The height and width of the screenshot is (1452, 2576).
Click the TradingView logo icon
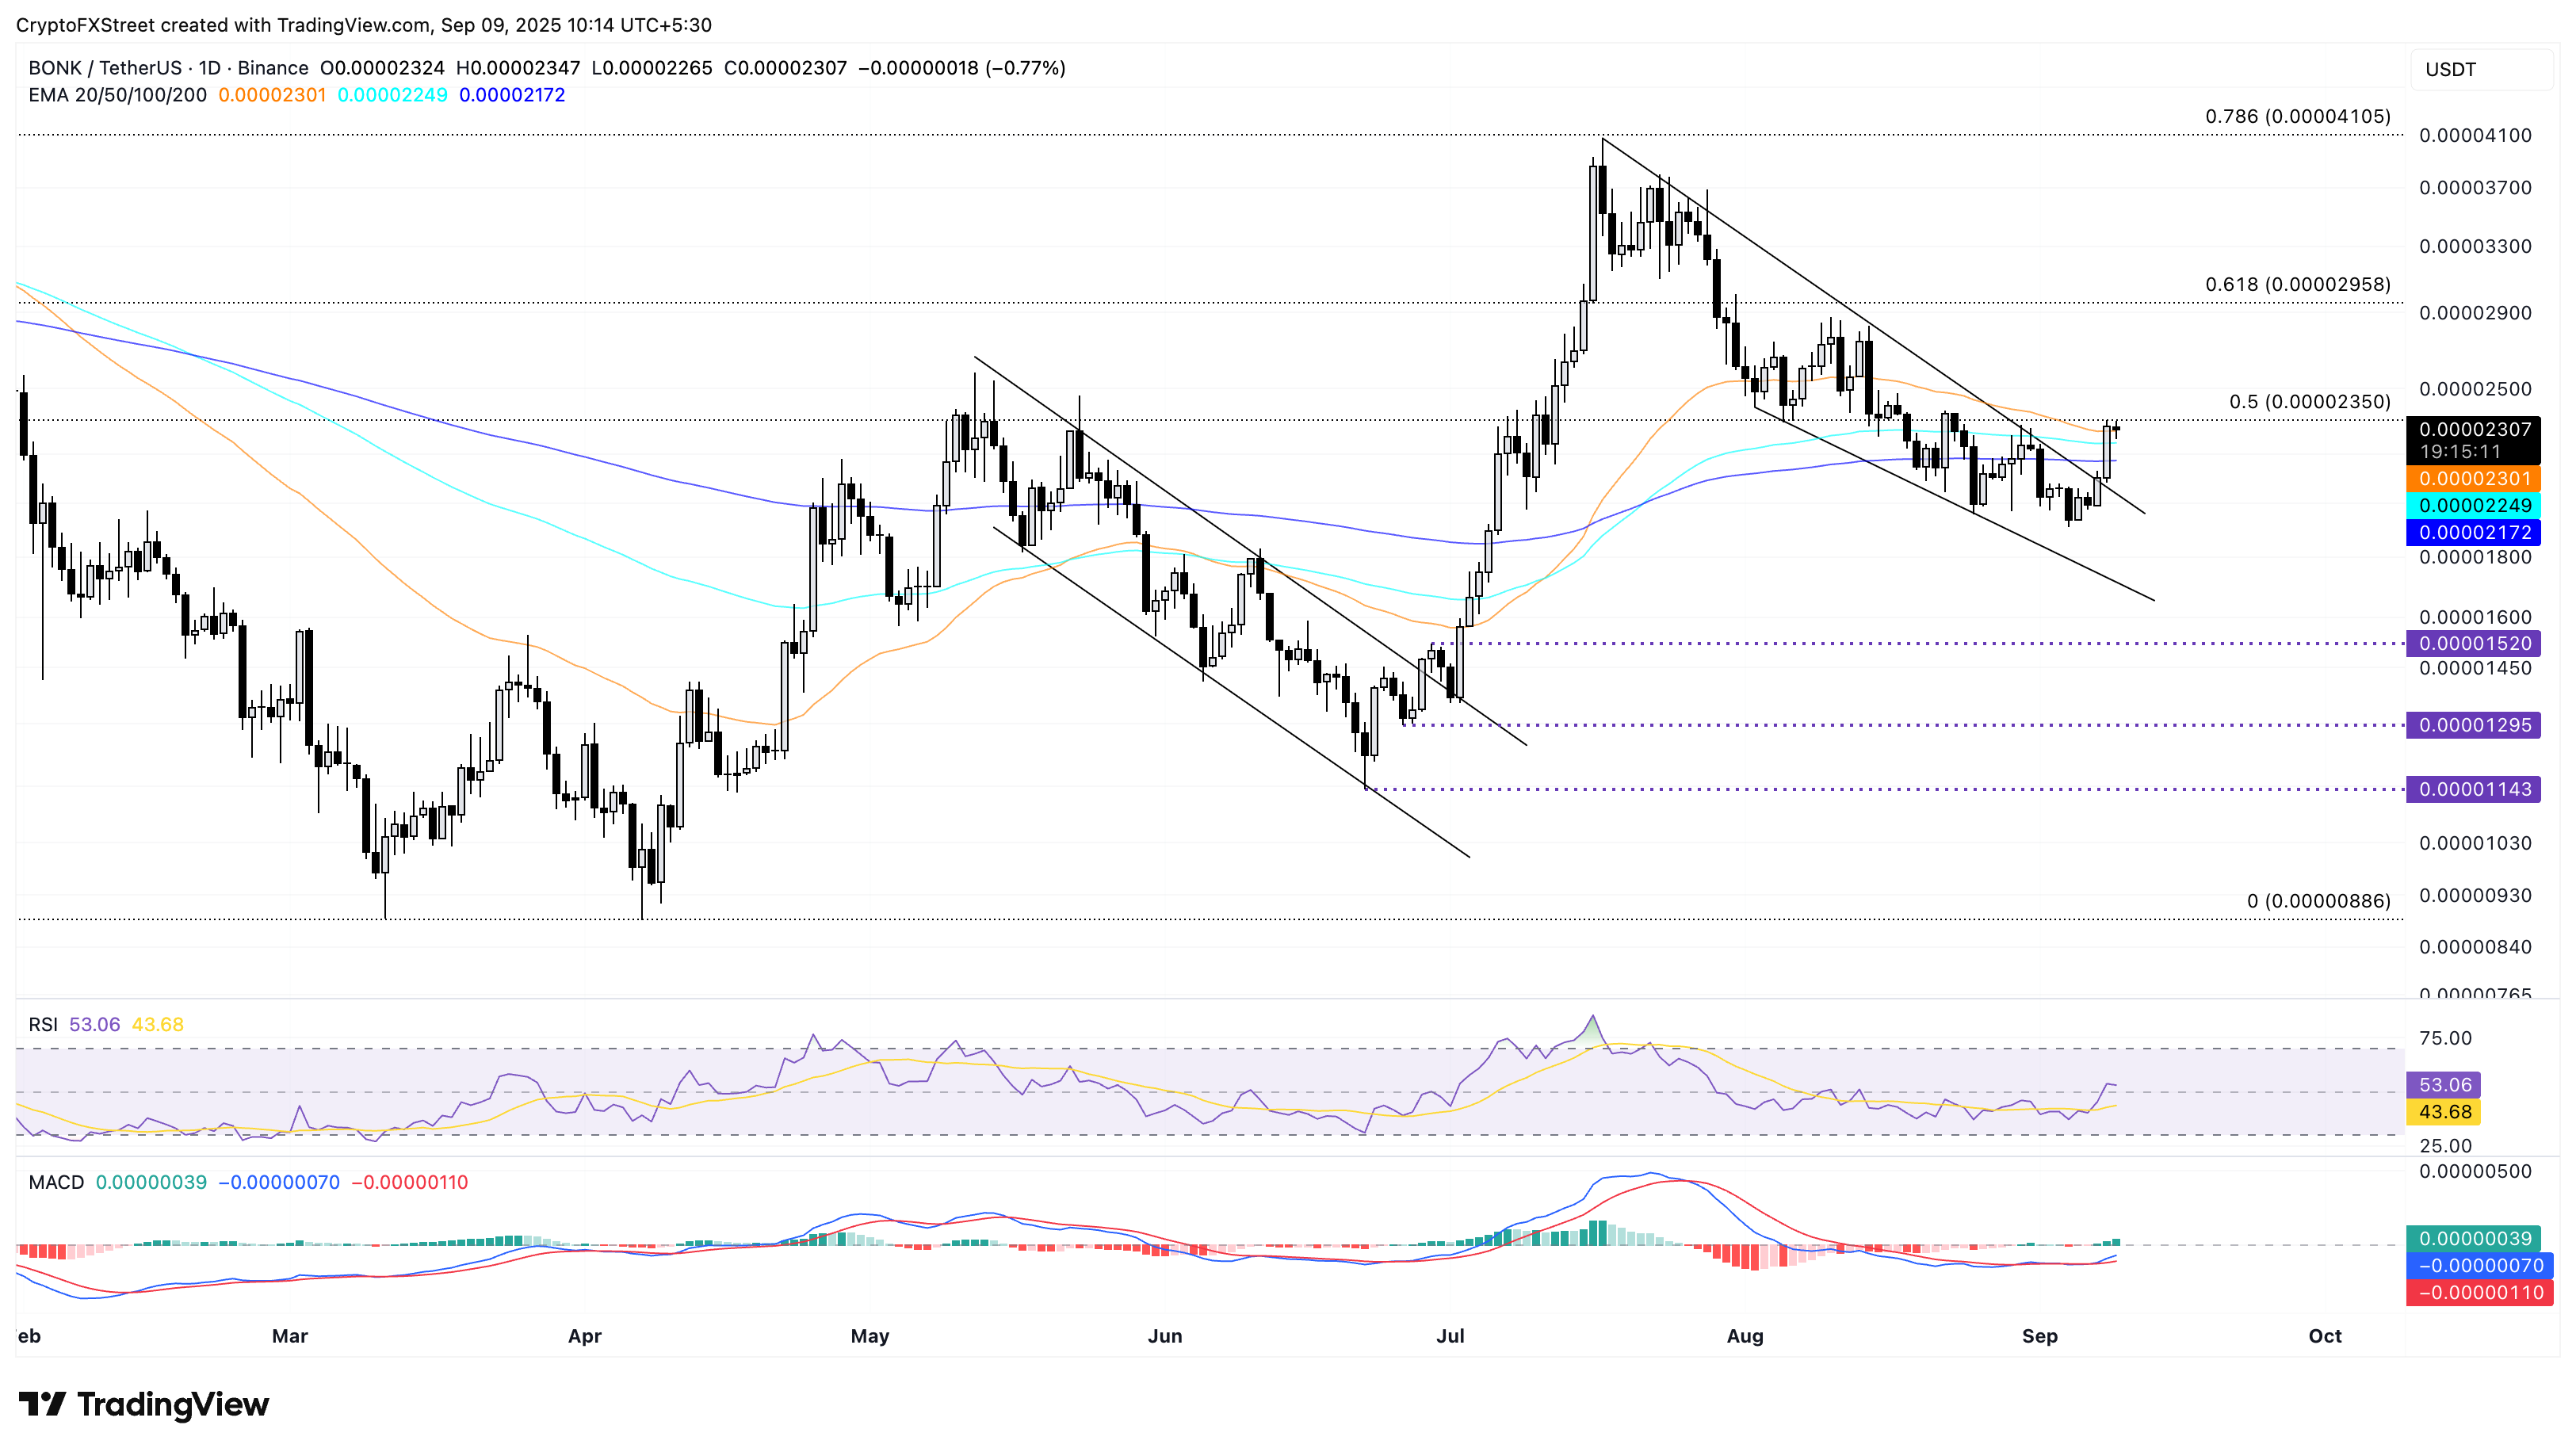coord(42,1404)
